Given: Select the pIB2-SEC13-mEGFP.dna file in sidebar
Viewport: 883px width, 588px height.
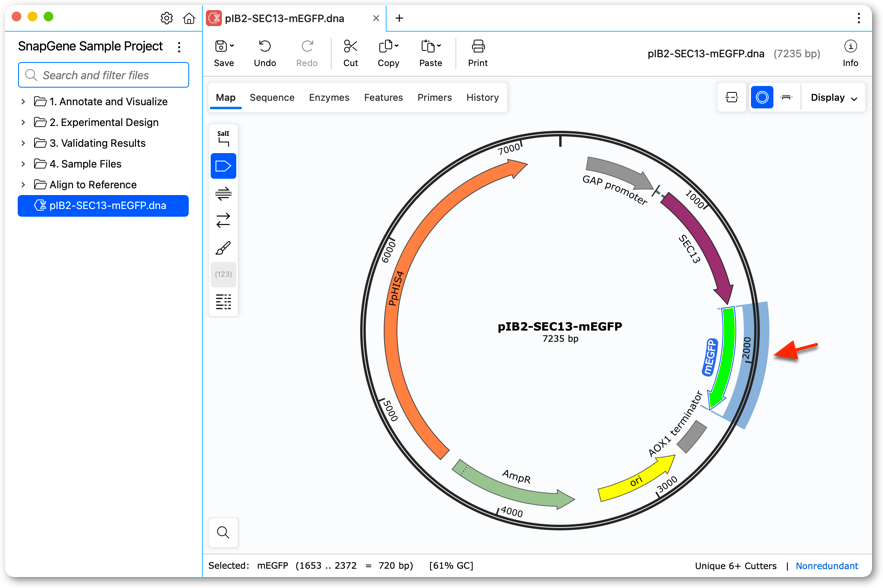Looking at the screenshot, I should click(x=103, y=206).
